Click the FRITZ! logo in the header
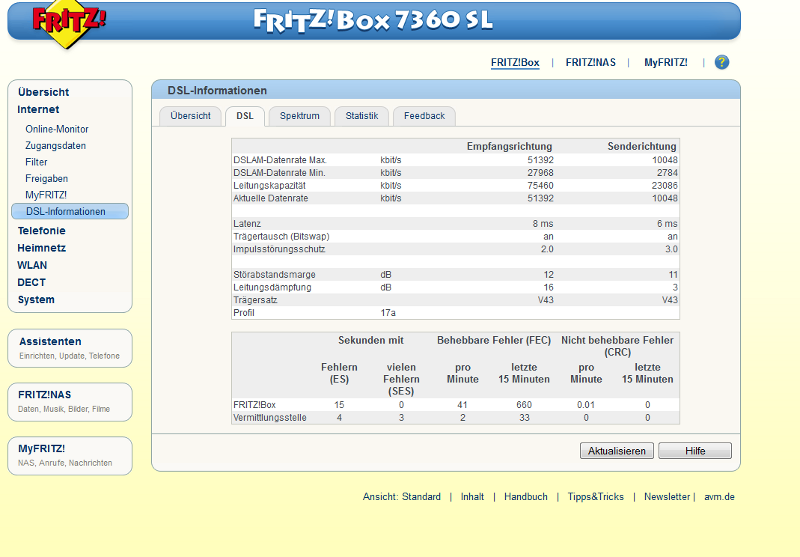 coord(68,23)
